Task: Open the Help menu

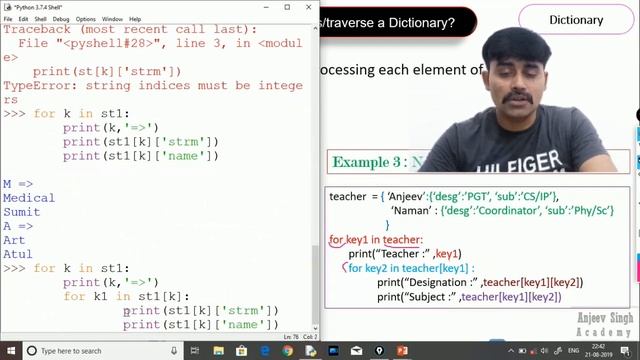Action: 135,19
